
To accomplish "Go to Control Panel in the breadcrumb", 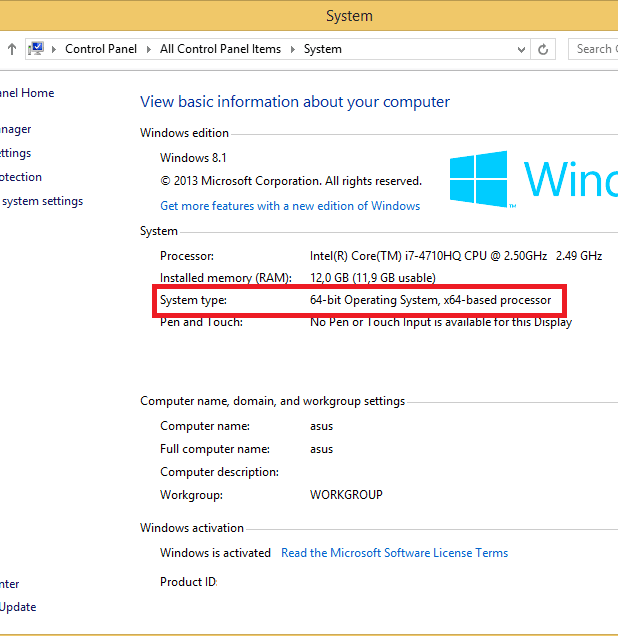I will coord(102,49).
